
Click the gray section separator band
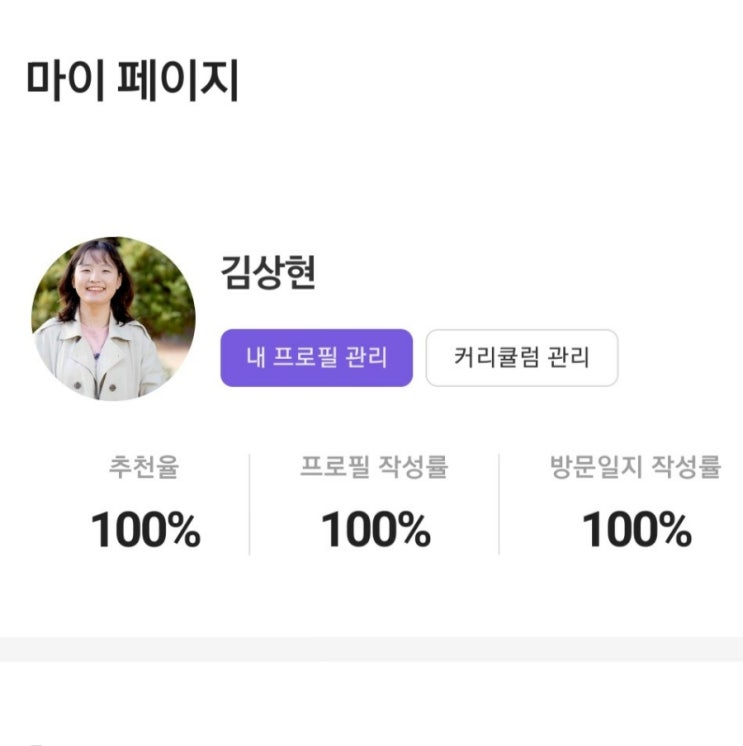click(371, 649)
